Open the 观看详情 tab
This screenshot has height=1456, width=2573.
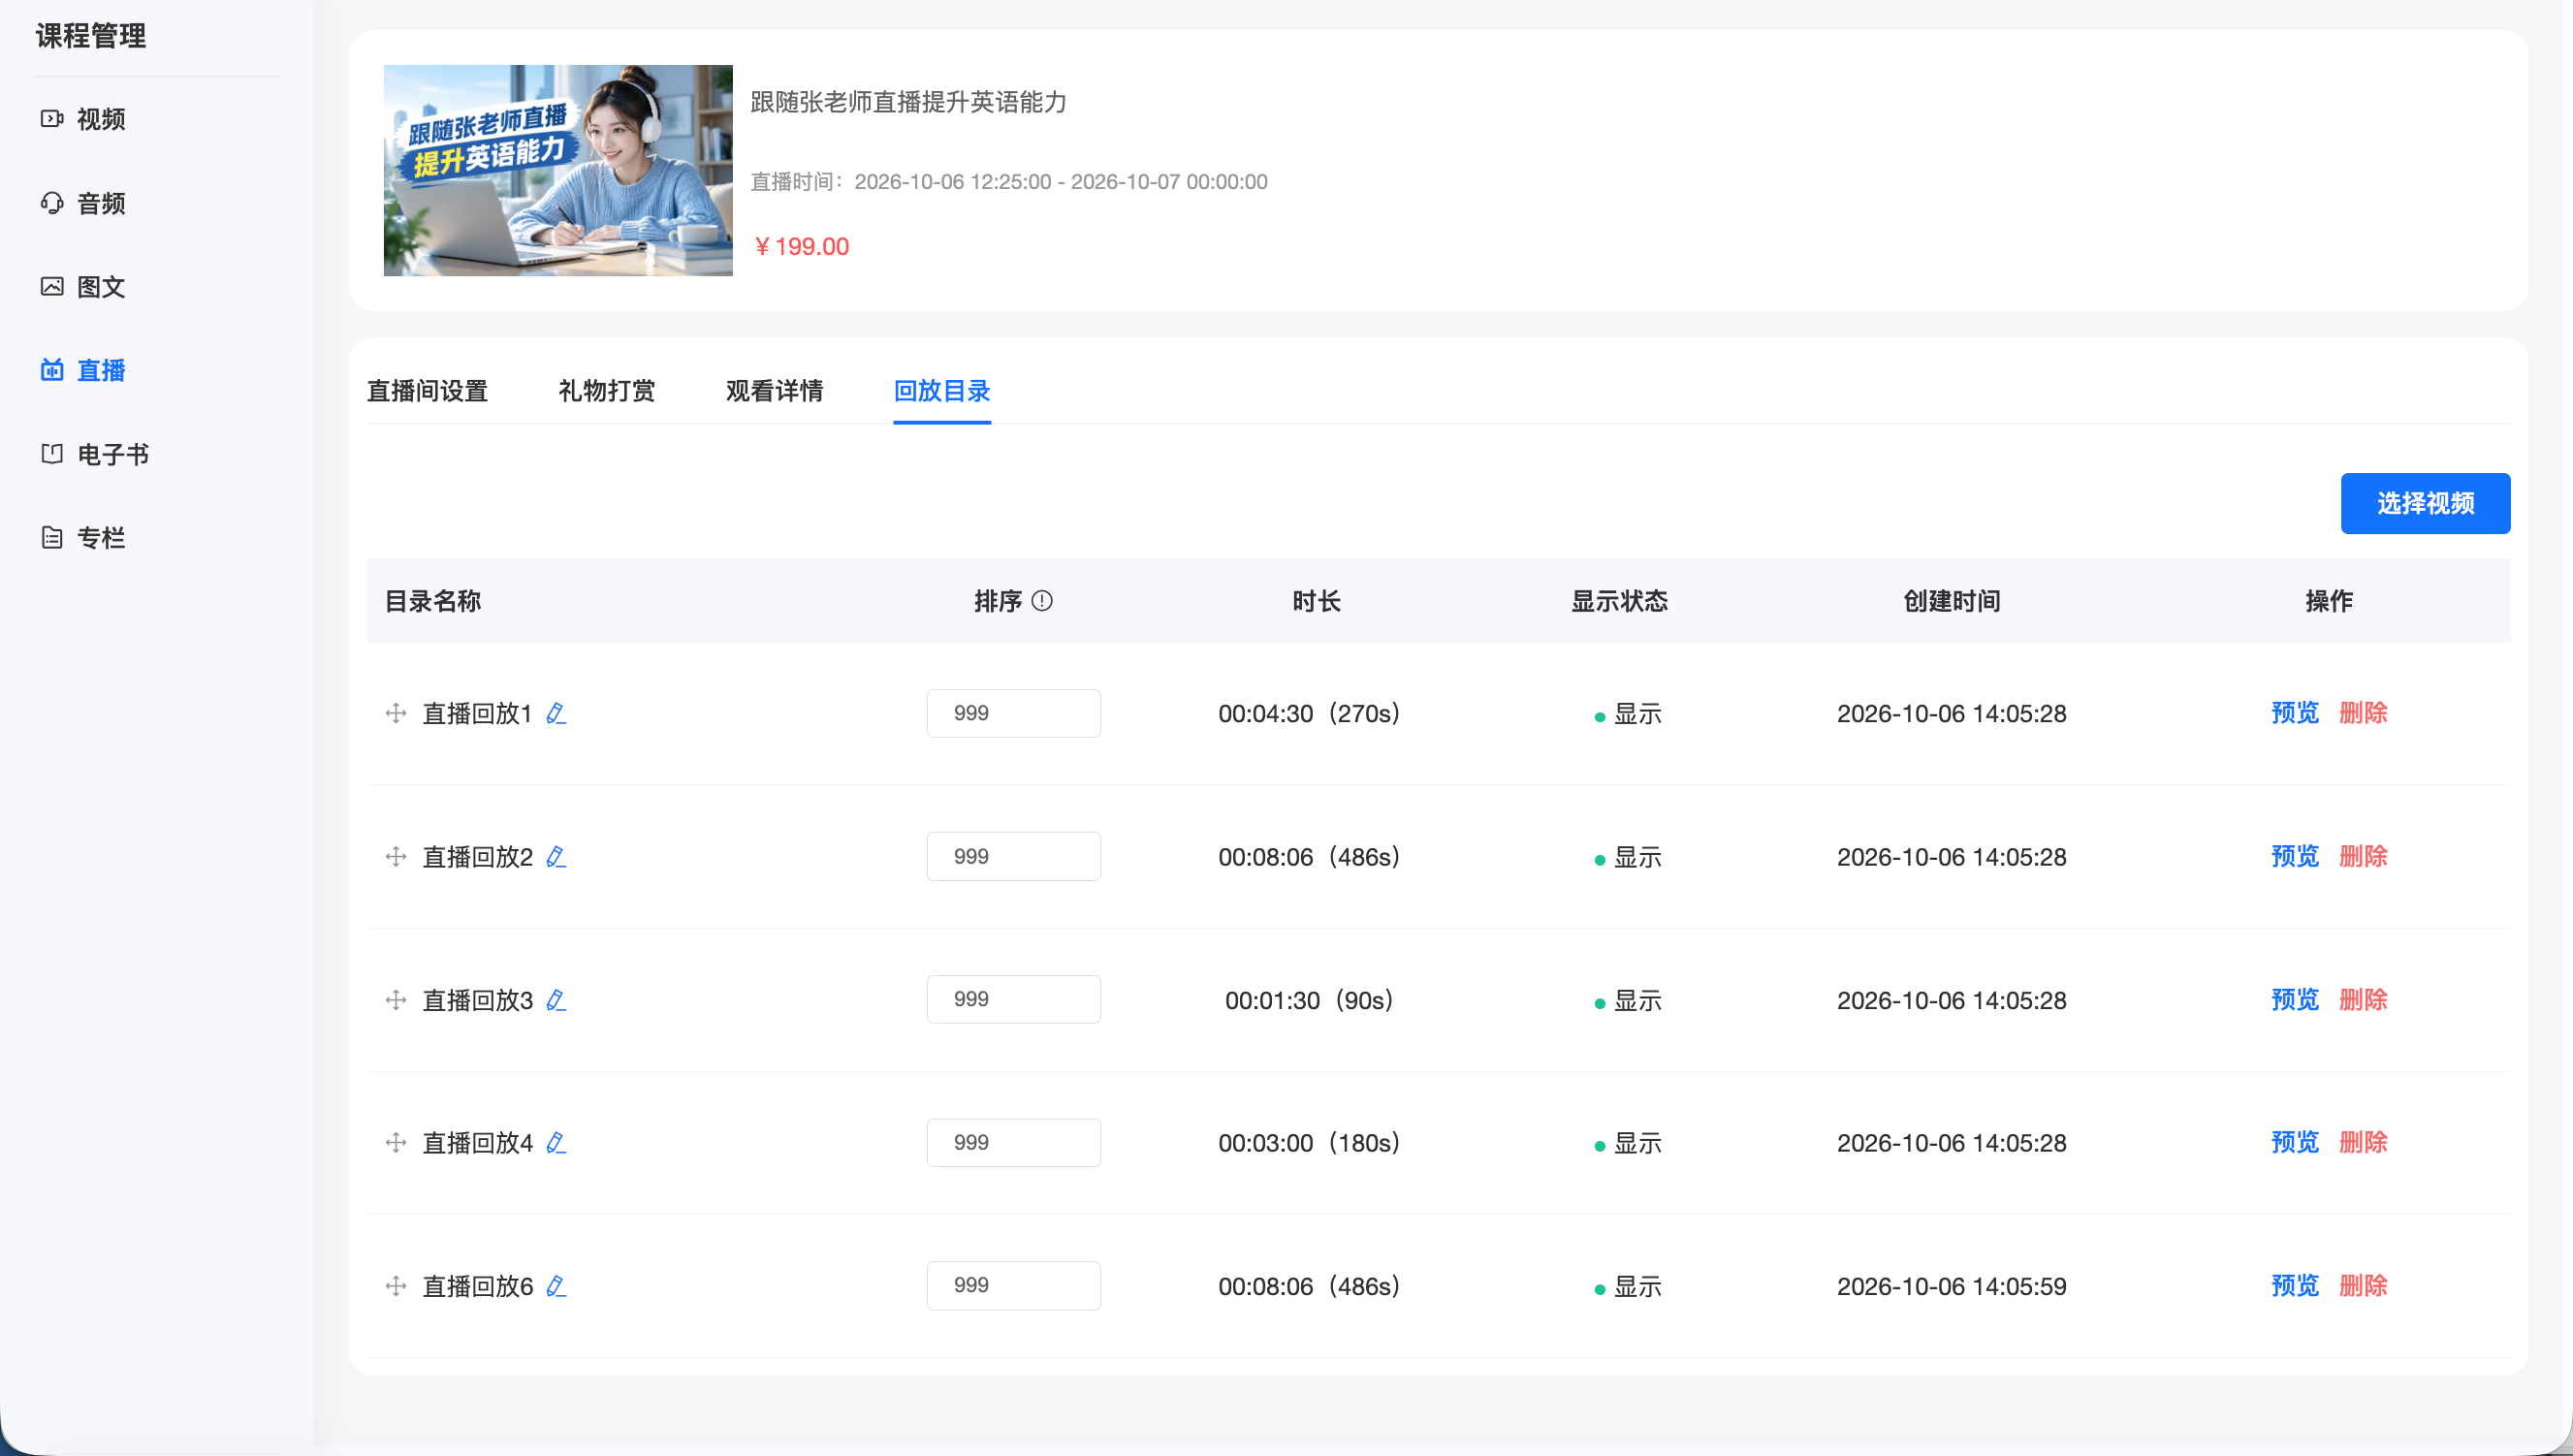[774, 391]
